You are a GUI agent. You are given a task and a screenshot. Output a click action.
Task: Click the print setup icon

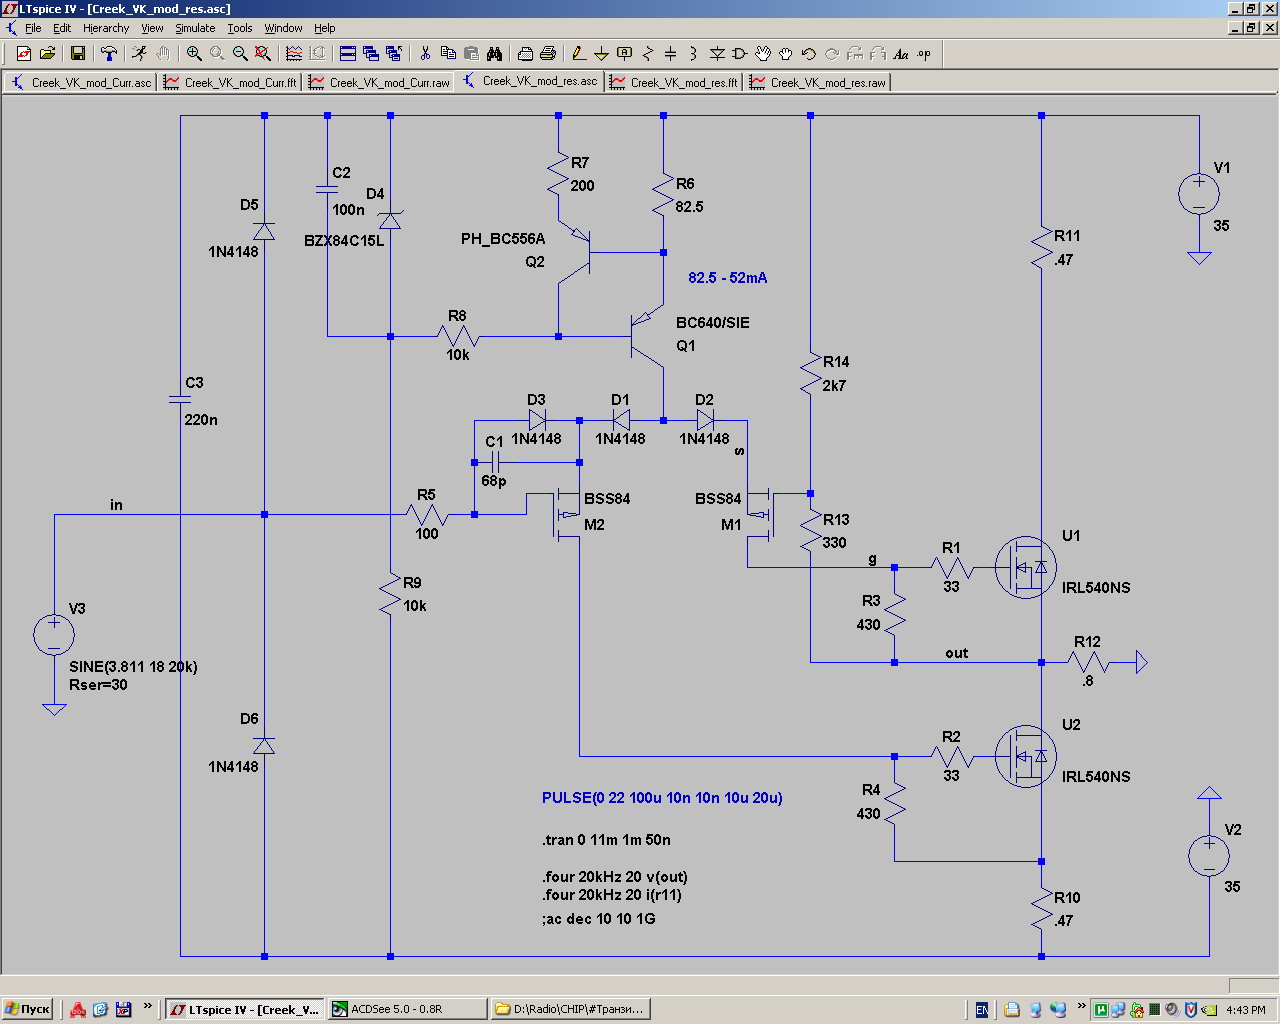[525, 54]
